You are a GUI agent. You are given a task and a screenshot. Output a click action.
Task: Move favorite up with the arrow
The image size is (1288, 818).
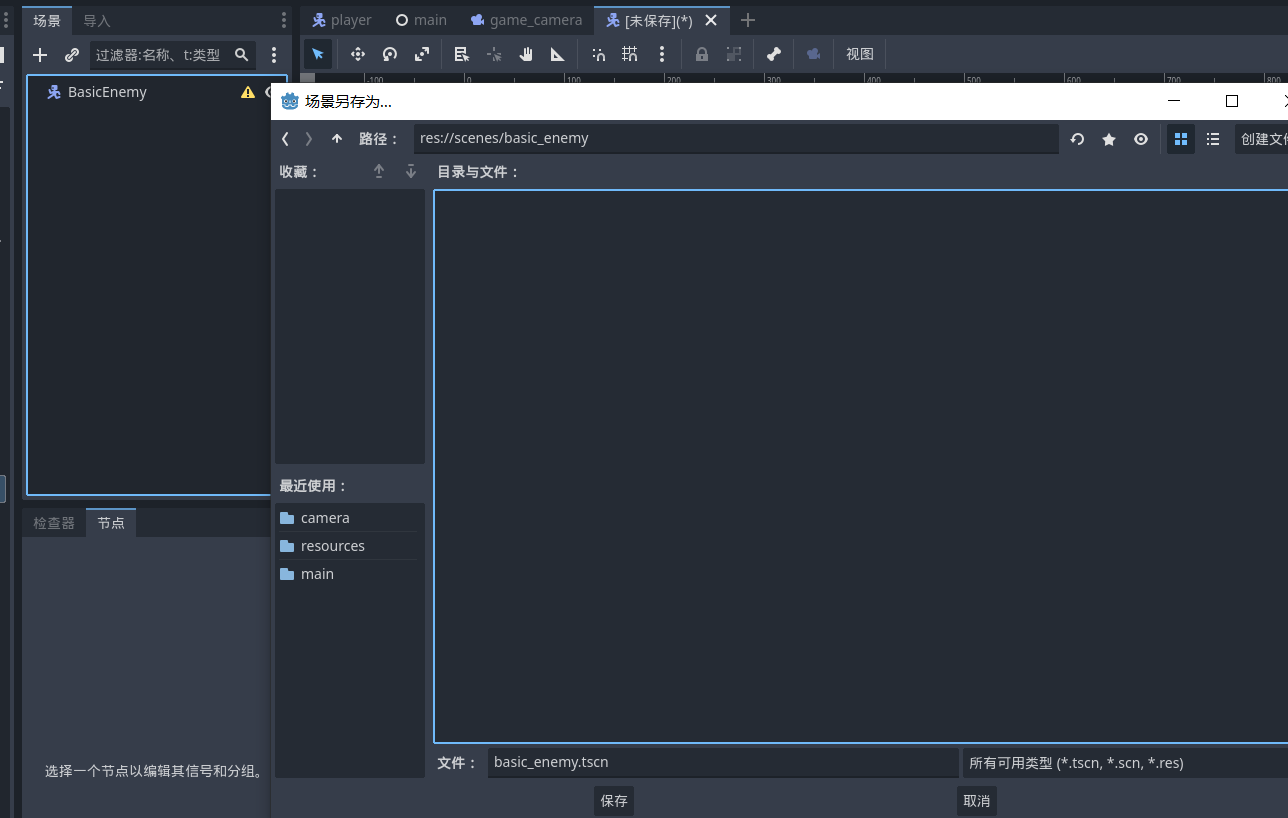(x=379, y=172)
